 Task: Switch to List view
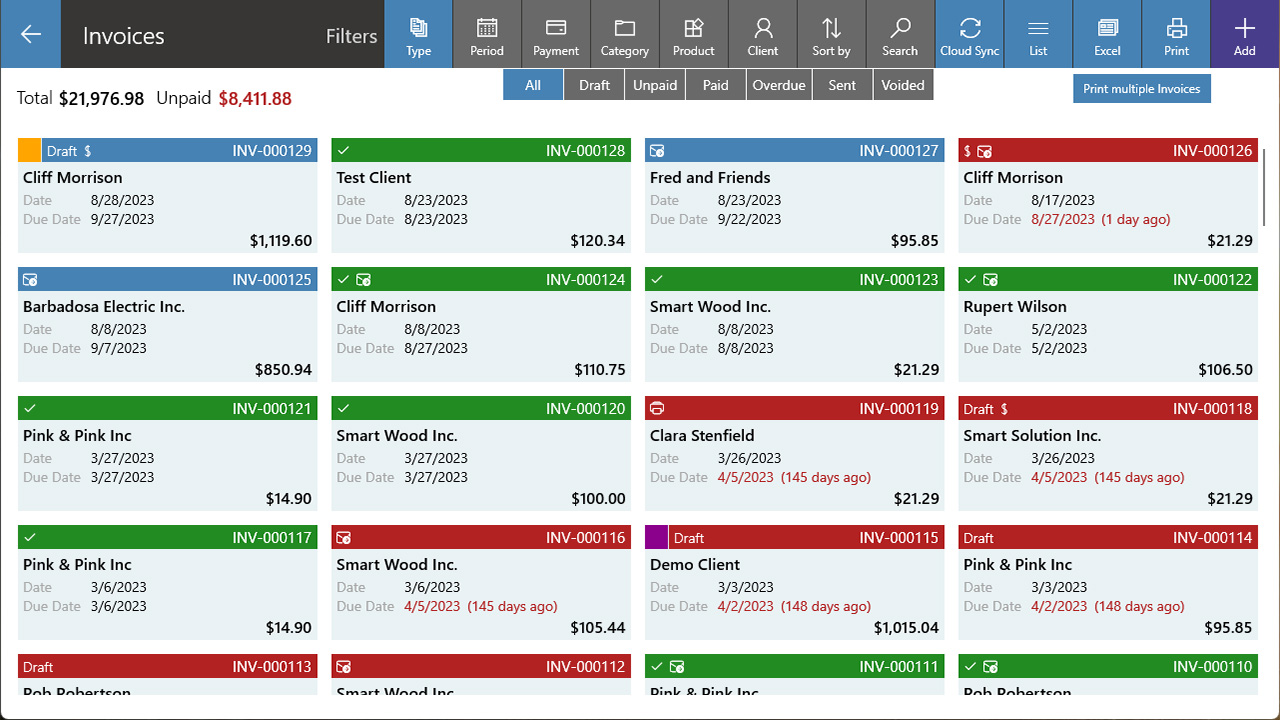coord(1038,34)
